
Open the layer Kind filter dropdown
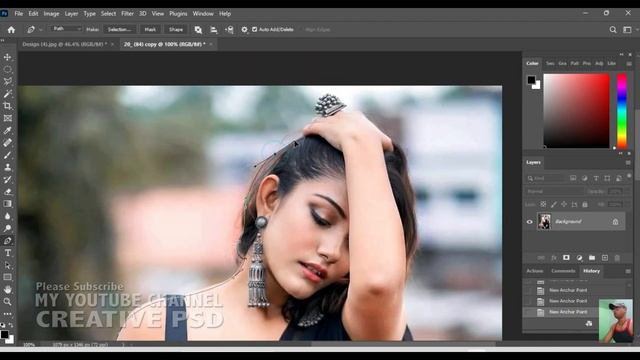point(546,178)
